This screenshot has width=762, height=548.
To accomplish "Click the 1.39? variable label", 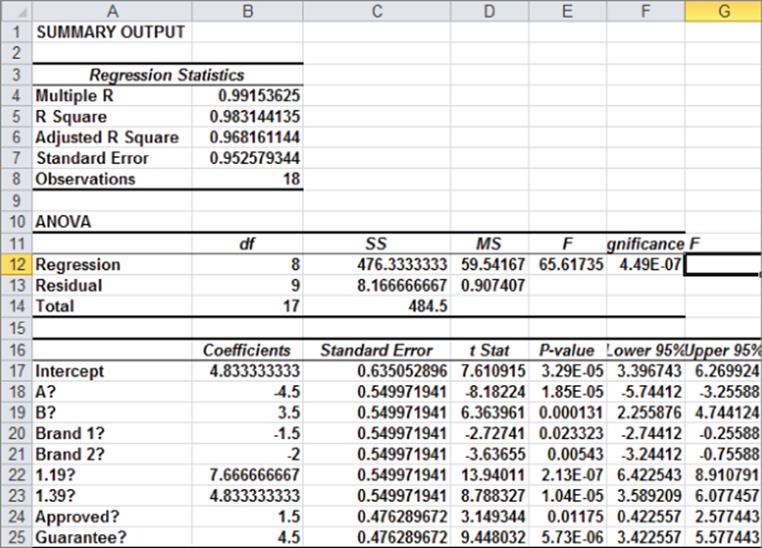I will click(55, 496).
